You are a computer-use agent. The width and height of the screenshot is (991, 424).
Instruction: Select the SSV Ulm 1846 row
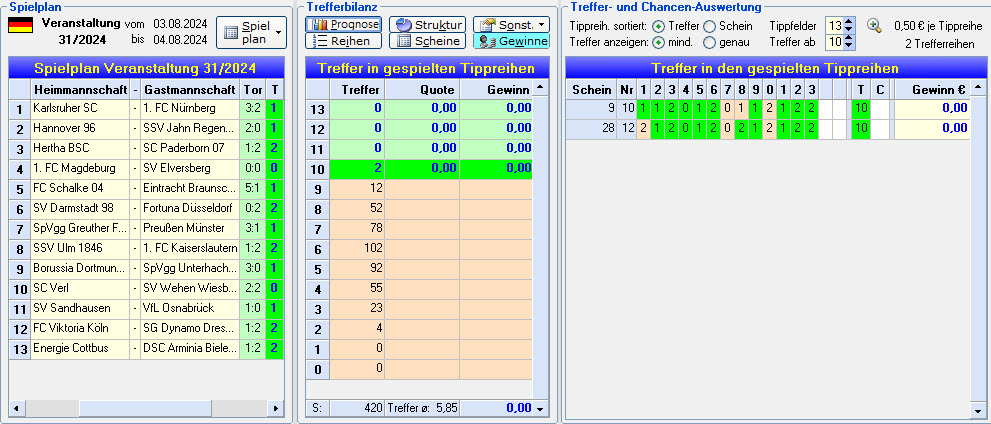pos(147,248)
